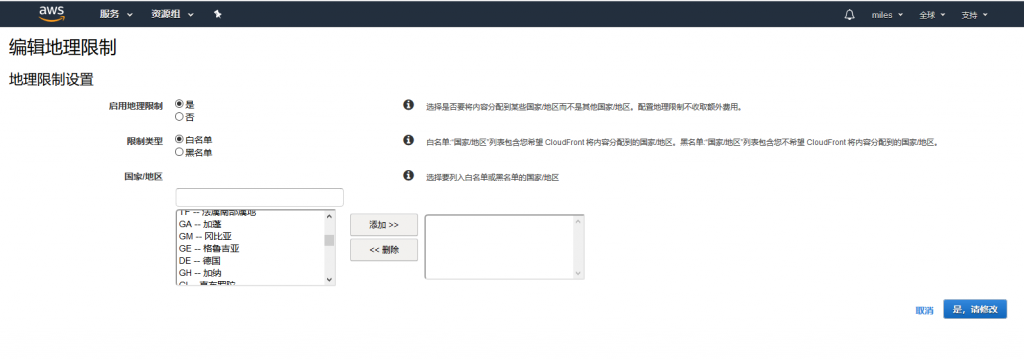Click 是，请修改 confirm button

[975, 309]
